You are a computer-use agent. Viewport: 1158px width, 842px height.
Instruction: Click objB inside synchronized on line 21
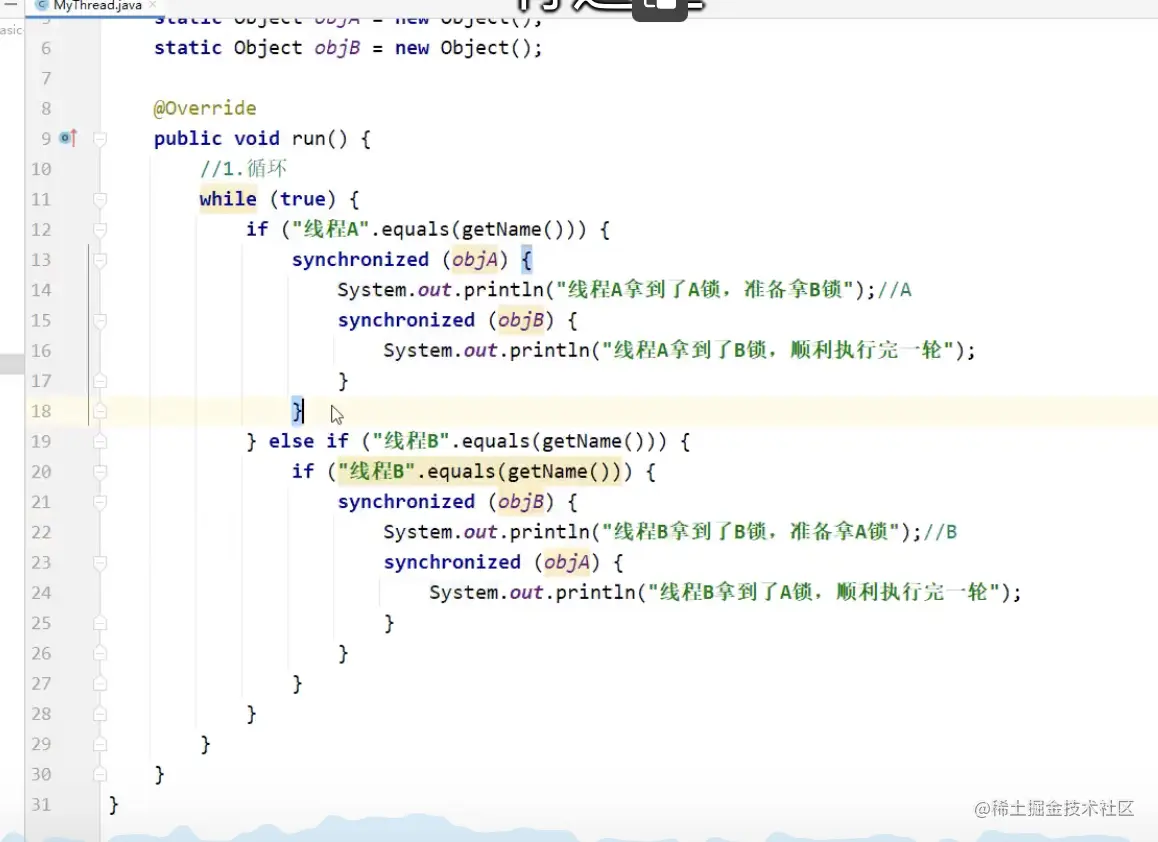[x=521, y=502]
